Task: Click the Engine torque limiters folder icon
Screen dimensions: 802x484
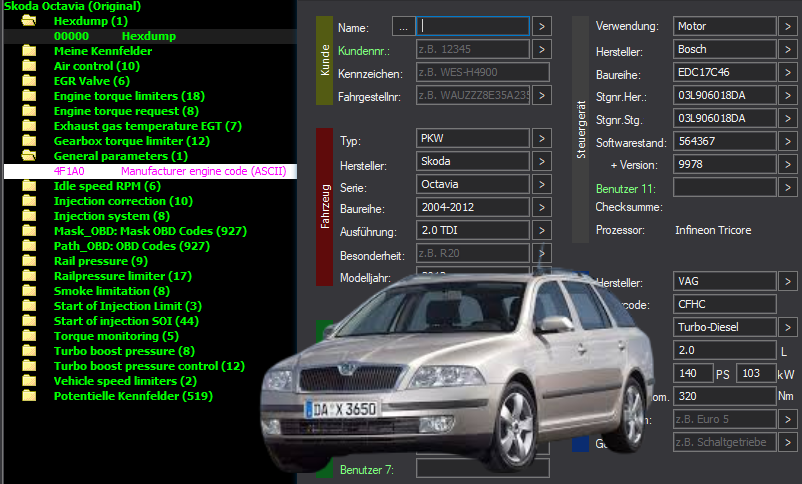Action: click(29, 96)
